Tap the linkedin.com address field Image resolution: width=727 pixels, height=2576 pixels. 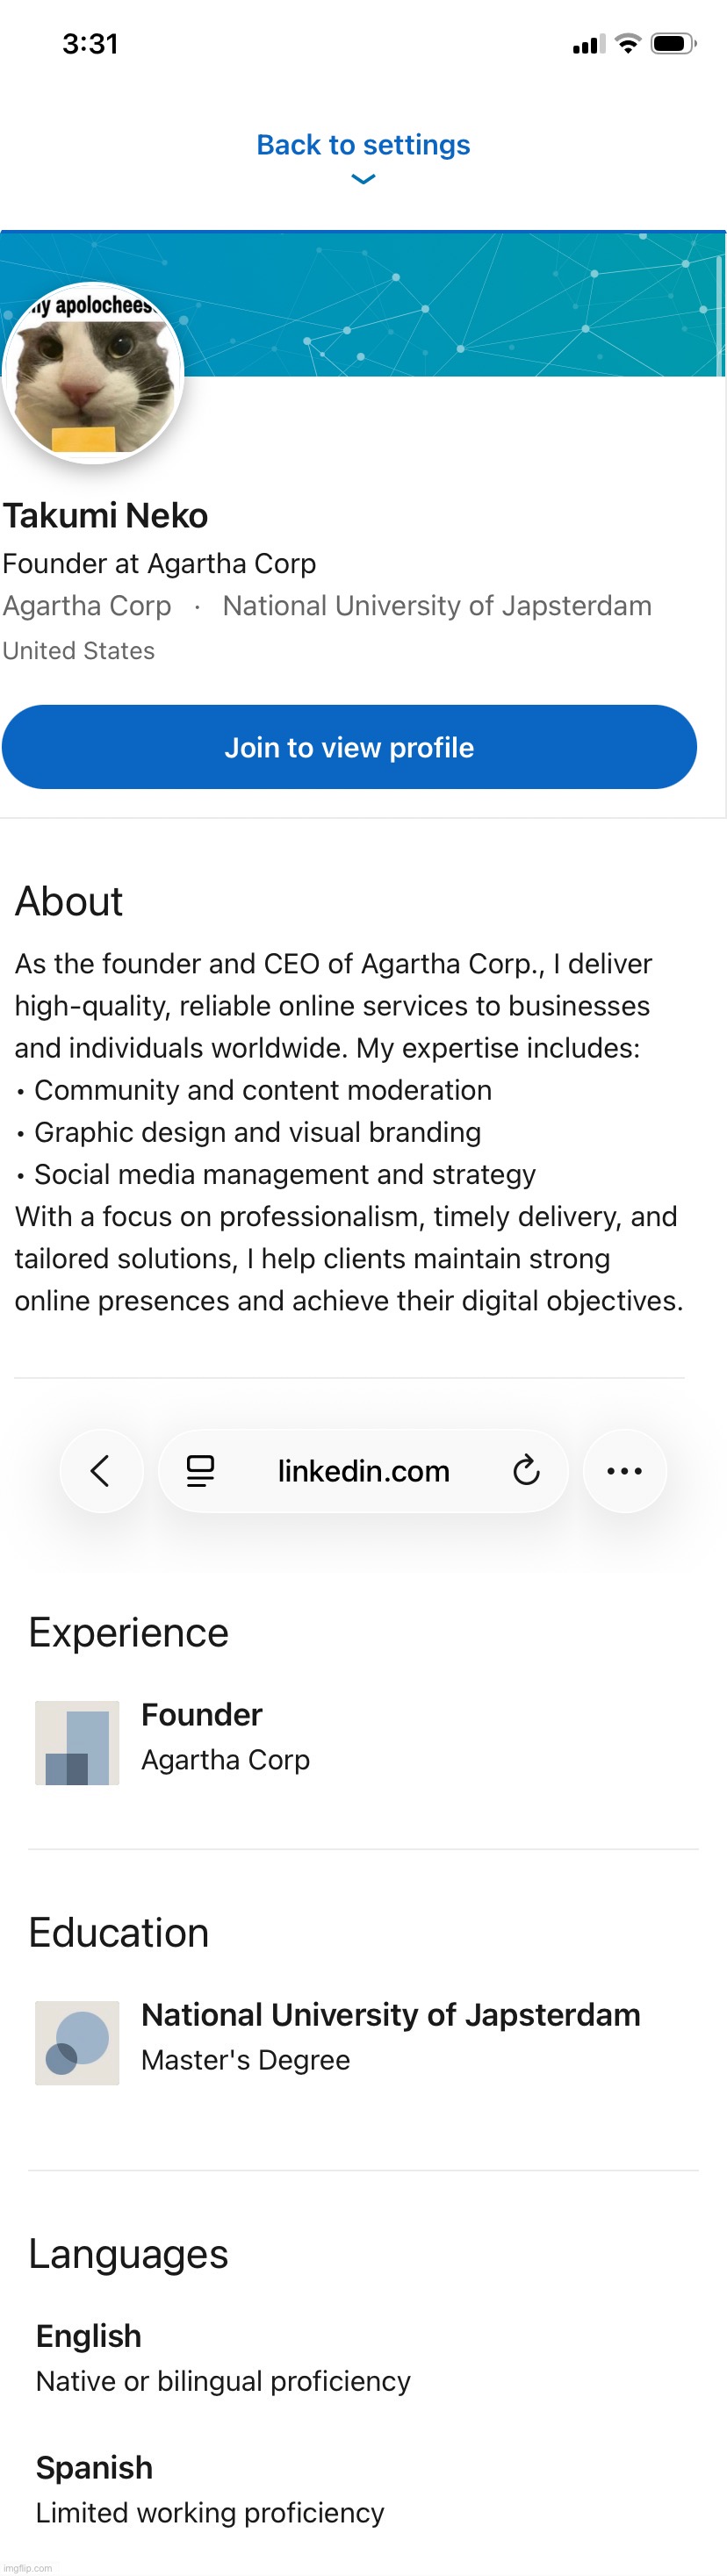point(363,1471)
